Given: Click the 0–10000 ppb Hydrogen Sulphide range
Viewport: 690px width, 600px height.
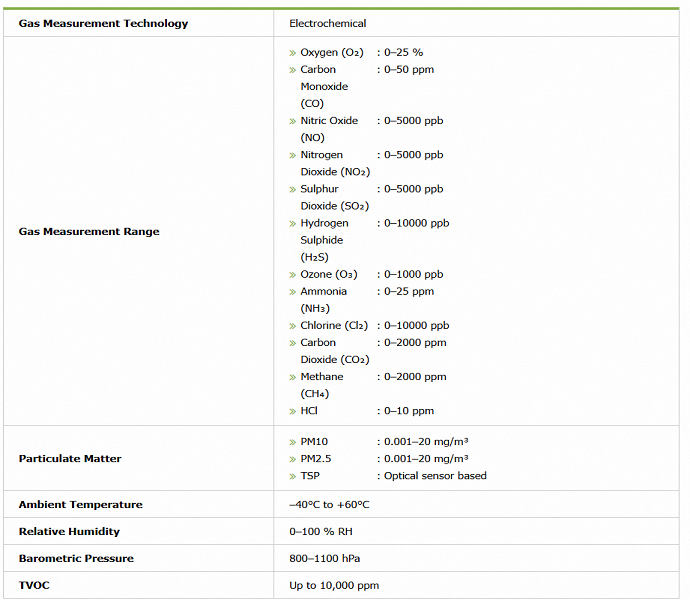Looking at the screenshot, I should [414, 223].
